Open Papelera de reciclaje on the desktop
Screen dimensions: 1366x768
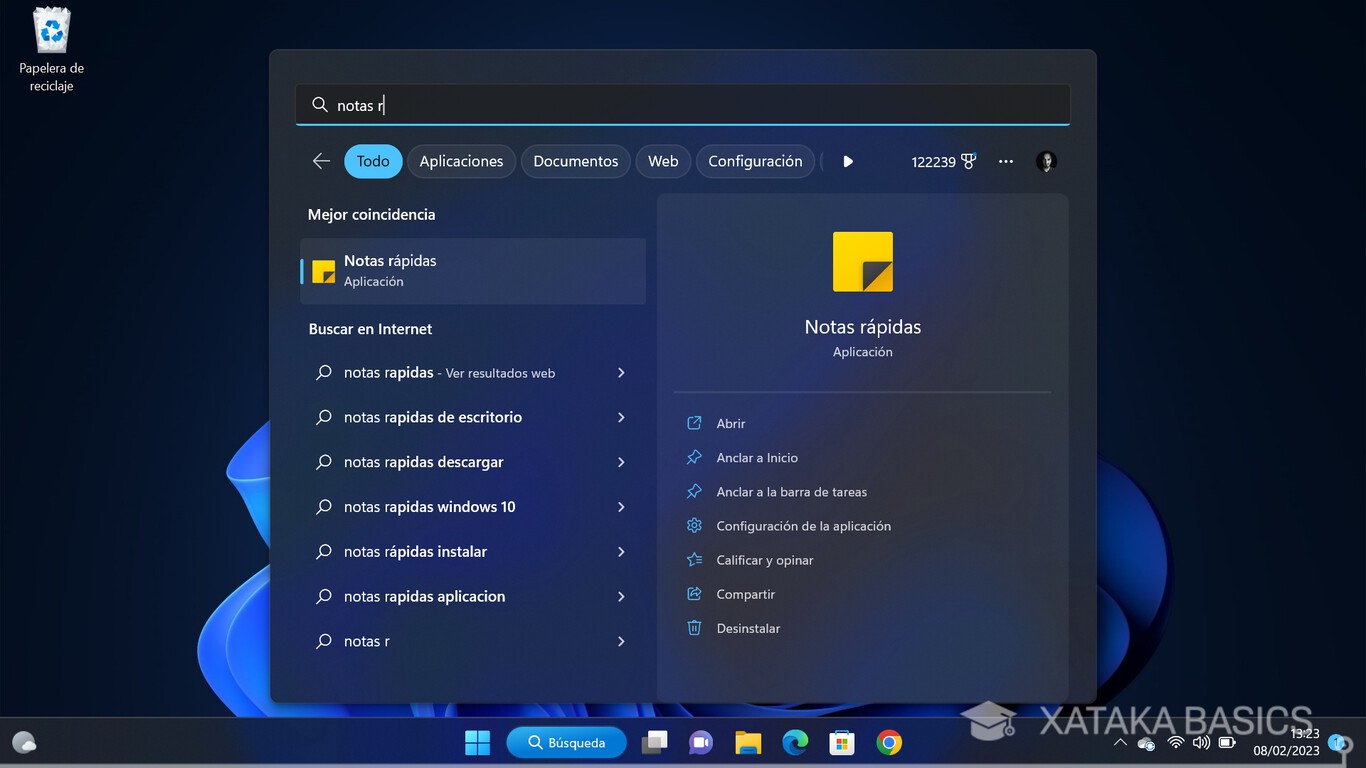(51, 30)
